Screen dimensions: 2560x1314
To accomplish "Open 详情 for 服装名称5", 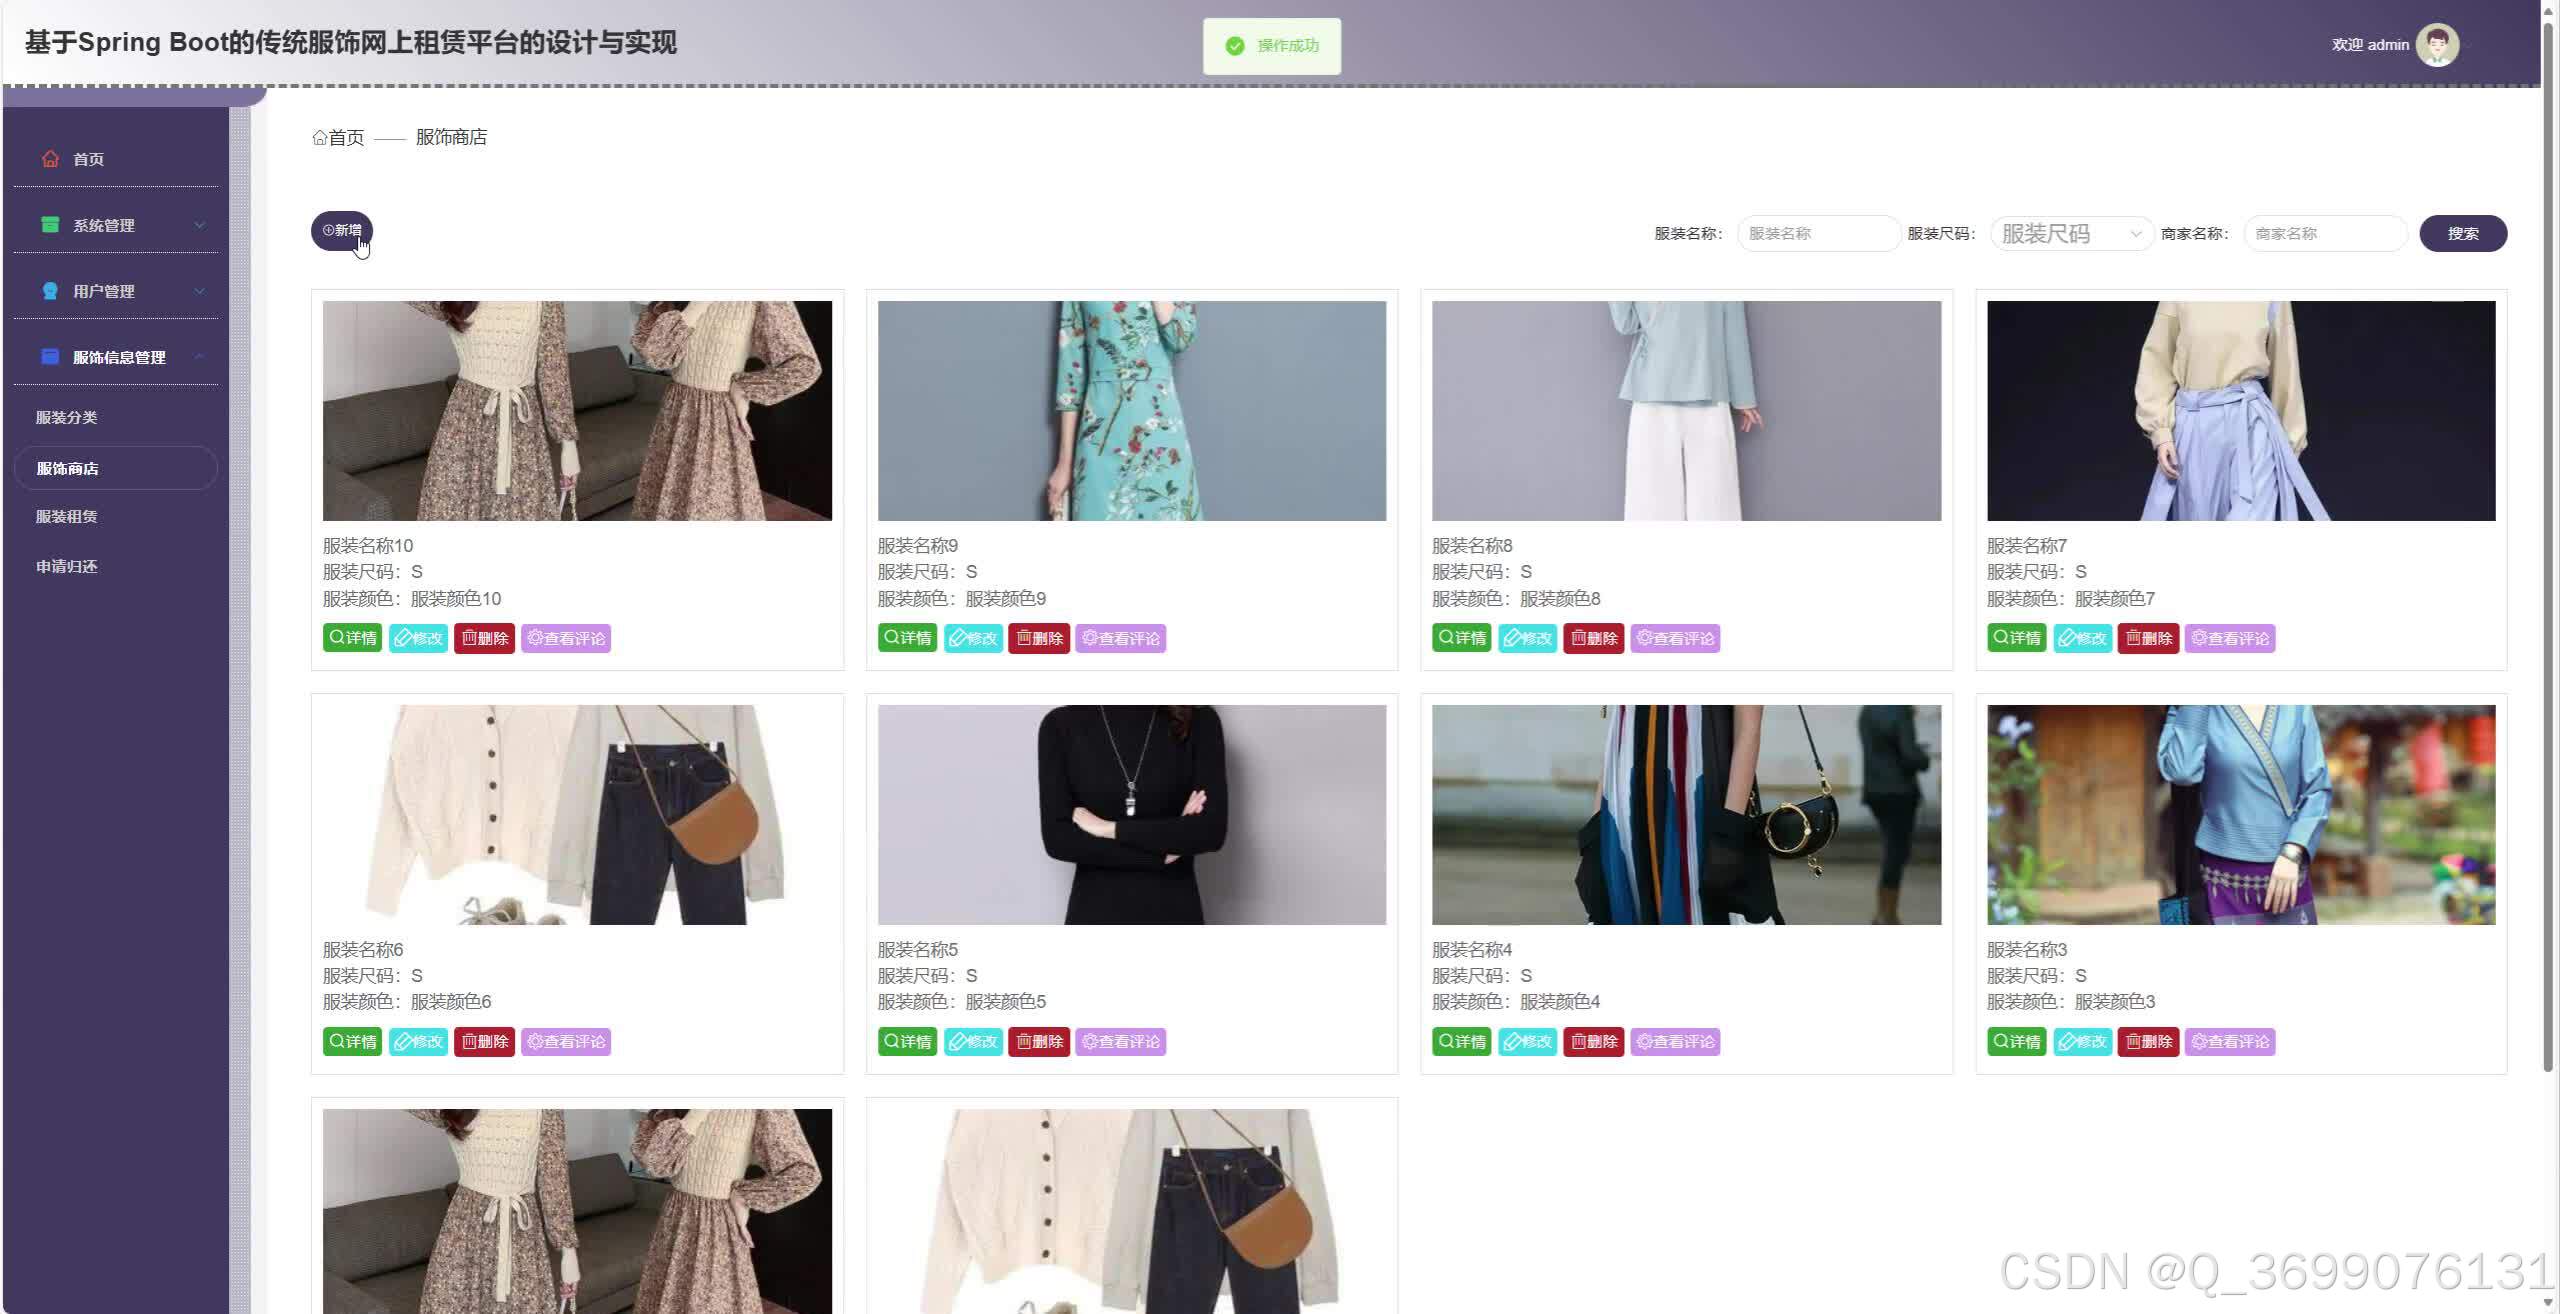I will 907,1041.
